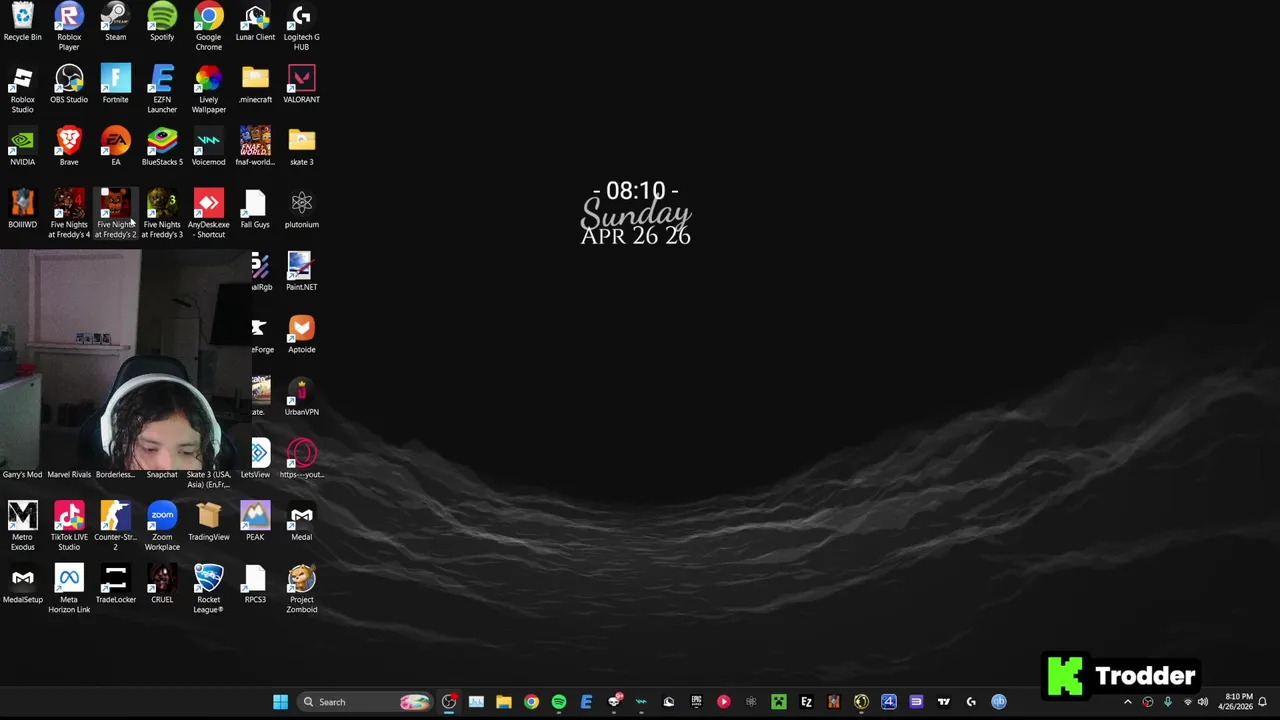Open Spotify from the taskbar
This screenshot has height=720, width=1280.
pyautogui.click(x=559, y=702)
